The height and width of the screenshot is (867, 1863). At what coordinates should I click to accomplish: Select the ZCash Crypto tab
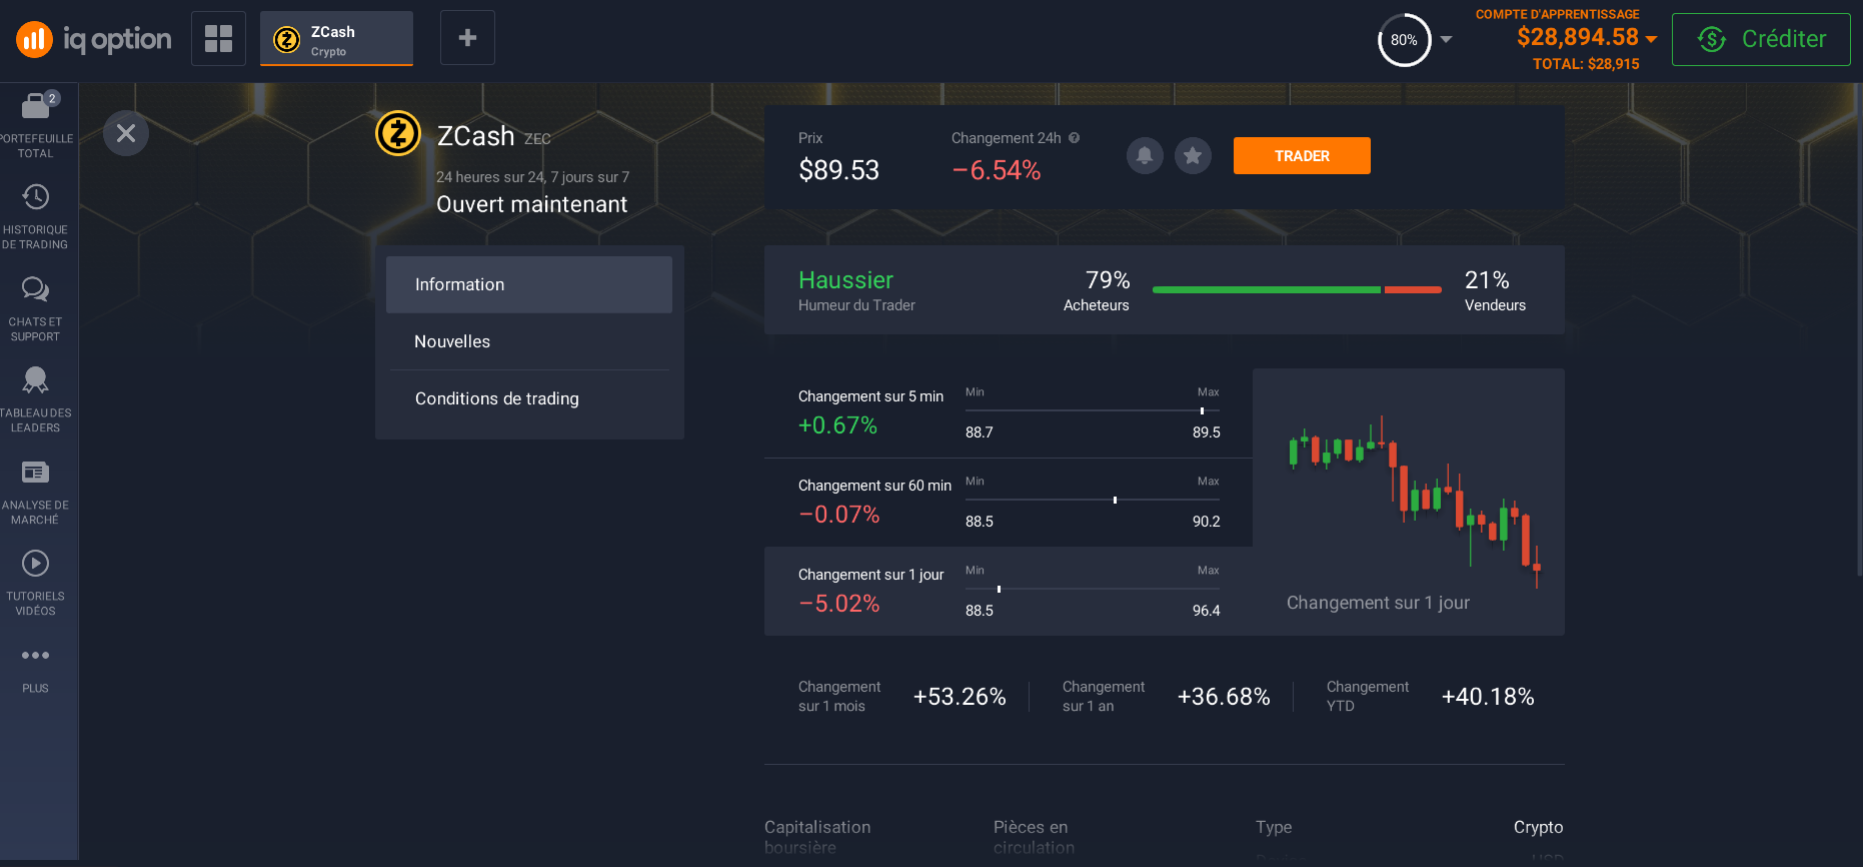tap(336, 39)
